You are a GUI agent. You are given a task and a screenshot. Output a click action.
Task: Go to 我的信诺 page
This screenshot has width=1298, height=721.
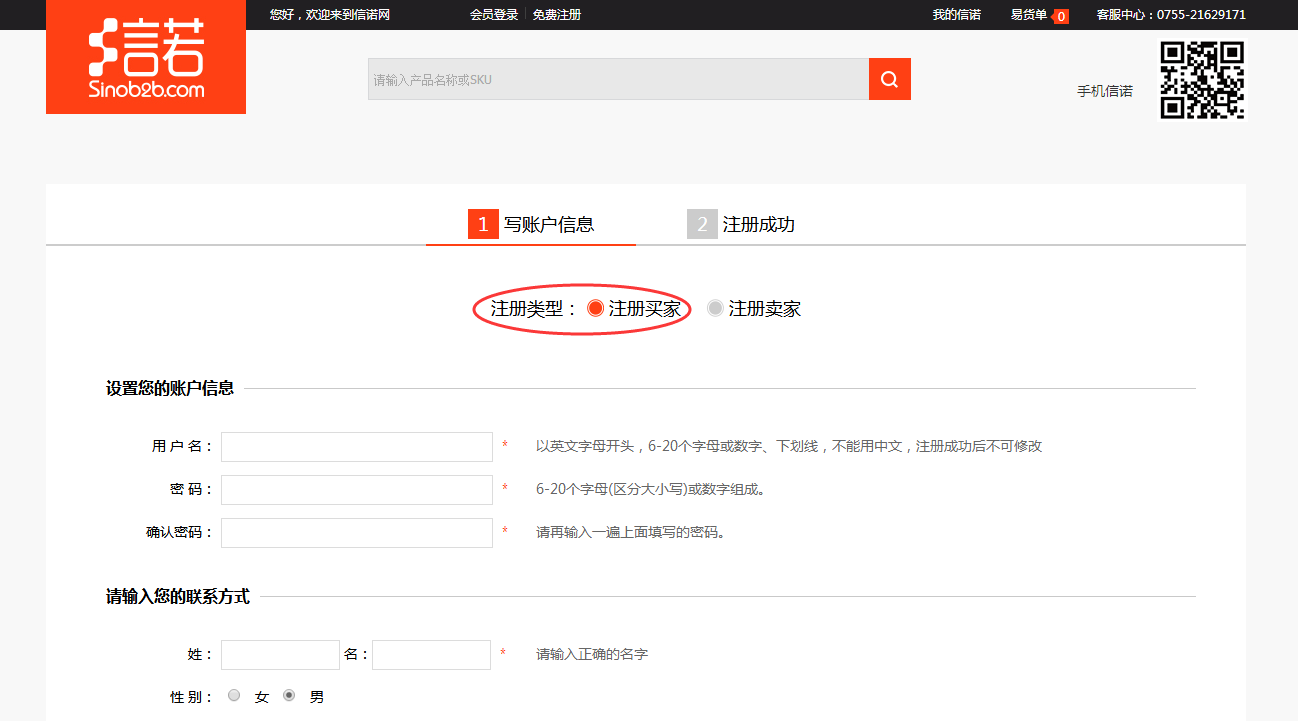956,15
